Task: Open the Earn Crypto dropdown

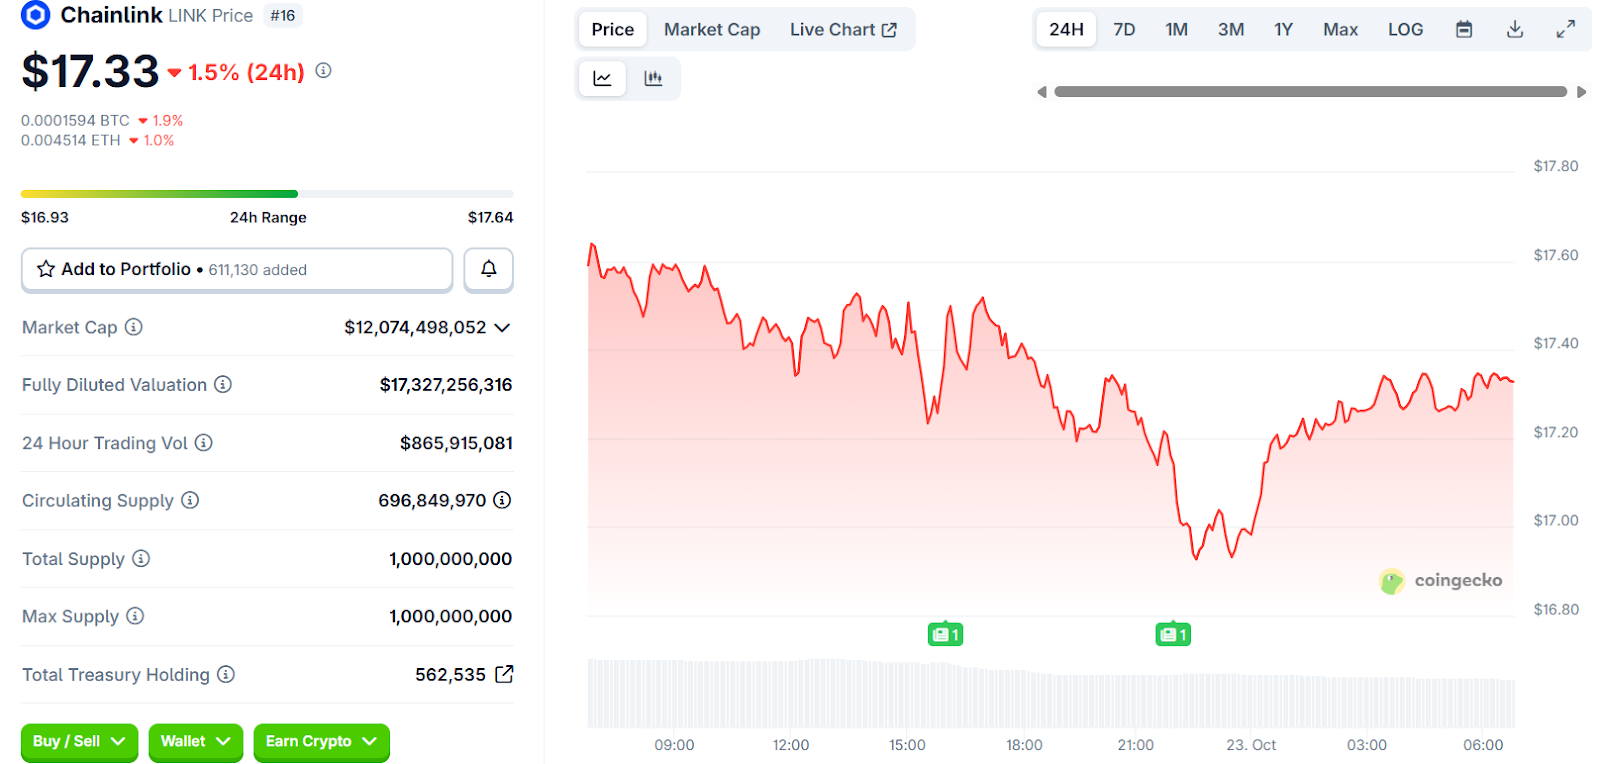Action: [320, 741]
